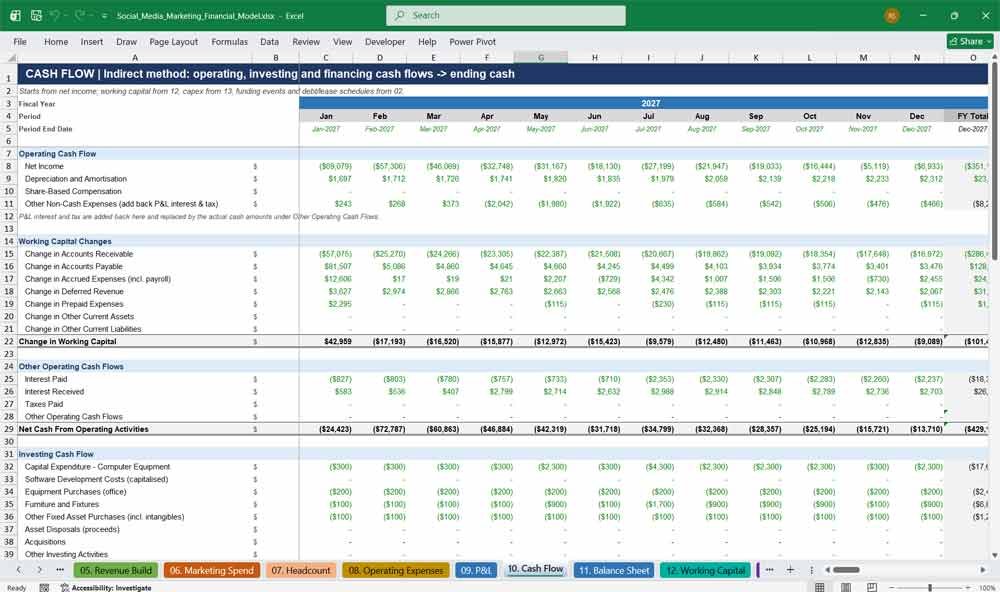This screenshot has height=592, width=1000.
Task: Click the macro recording icon in status bar
Action: tap(44, 588)
